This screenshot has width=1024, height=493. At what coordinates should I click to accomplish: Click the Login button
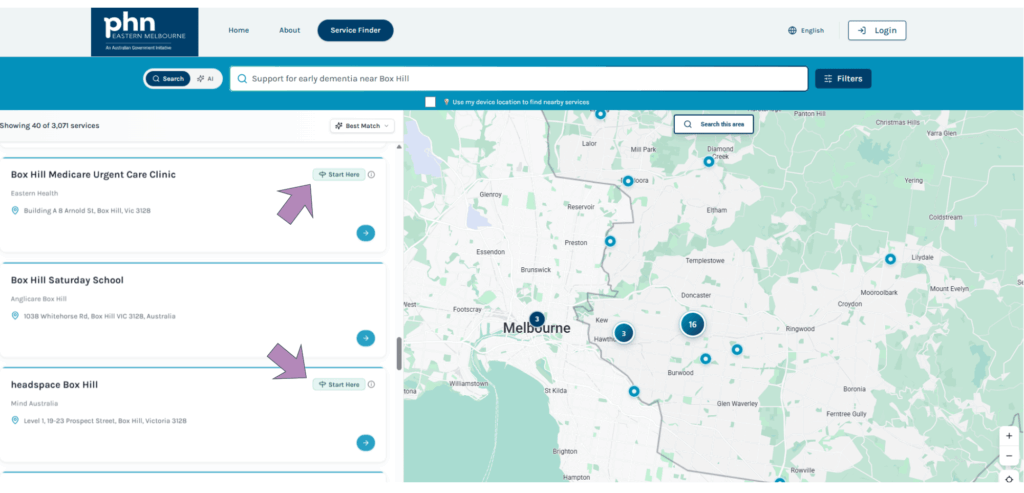tap(877, 31)
